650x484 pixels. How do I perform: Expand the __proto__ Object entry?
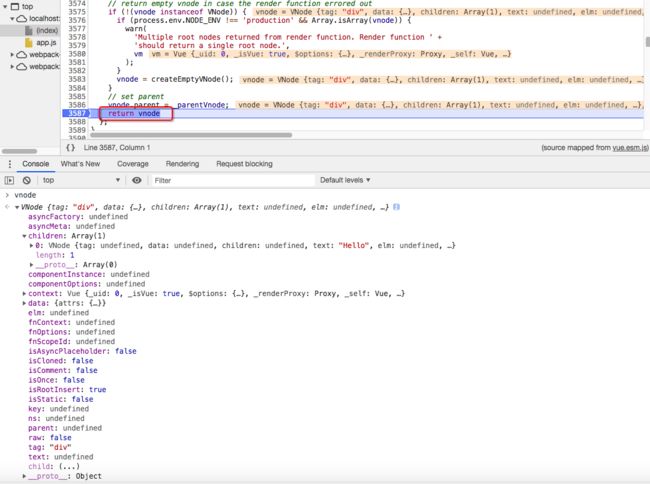(x=24, y=476)
